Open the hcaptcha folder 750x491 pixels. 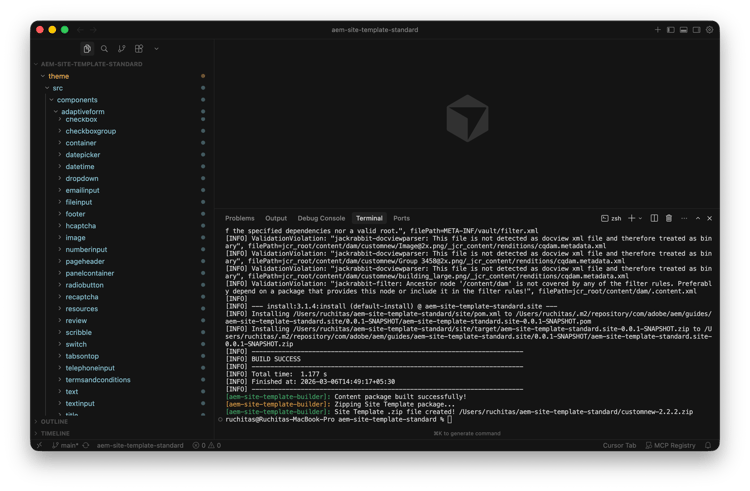click(x=122, y=226)
